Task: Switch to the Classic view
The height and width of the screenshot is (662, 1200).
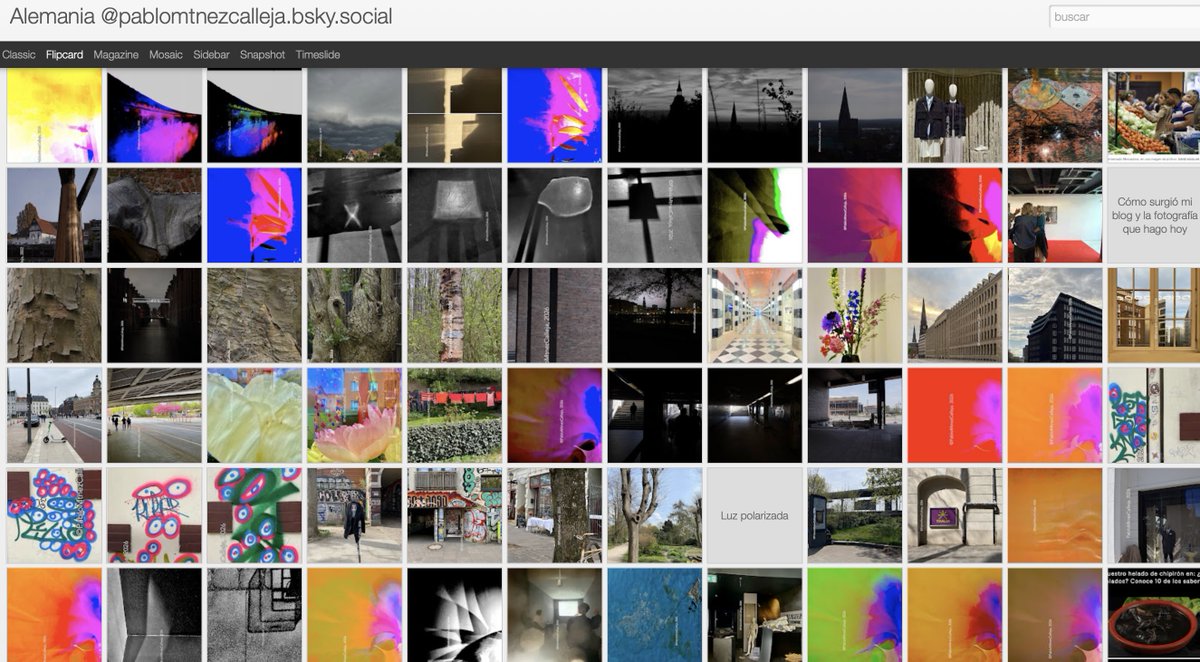Action: [19, 55]
